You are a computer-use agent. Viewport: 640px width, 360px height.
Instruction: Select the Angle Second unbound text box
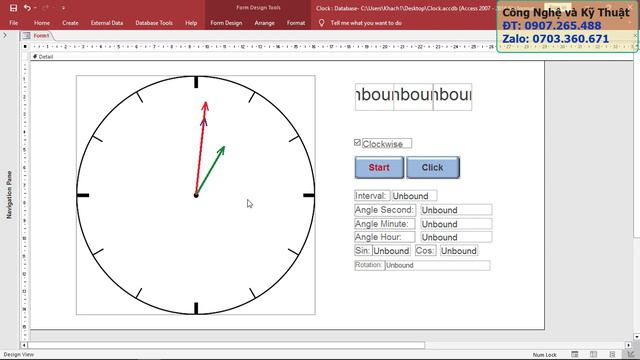click(456, 210)
